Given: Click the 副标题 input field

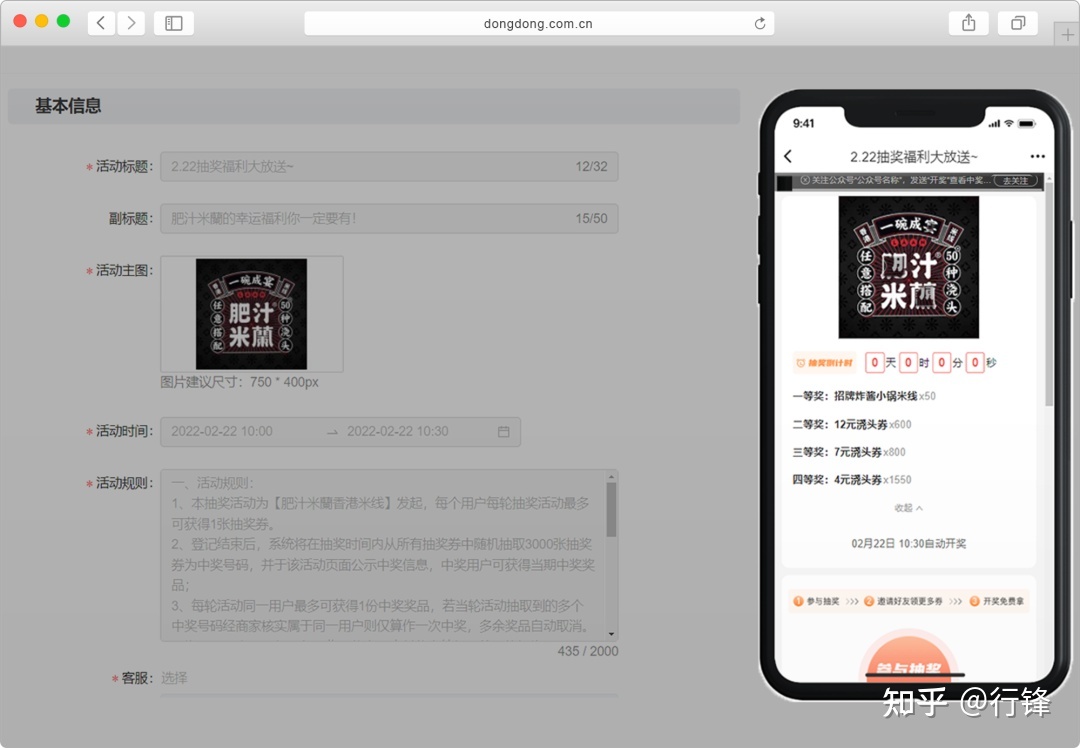Looking at the screenshot, I should [x=389, y=219].
